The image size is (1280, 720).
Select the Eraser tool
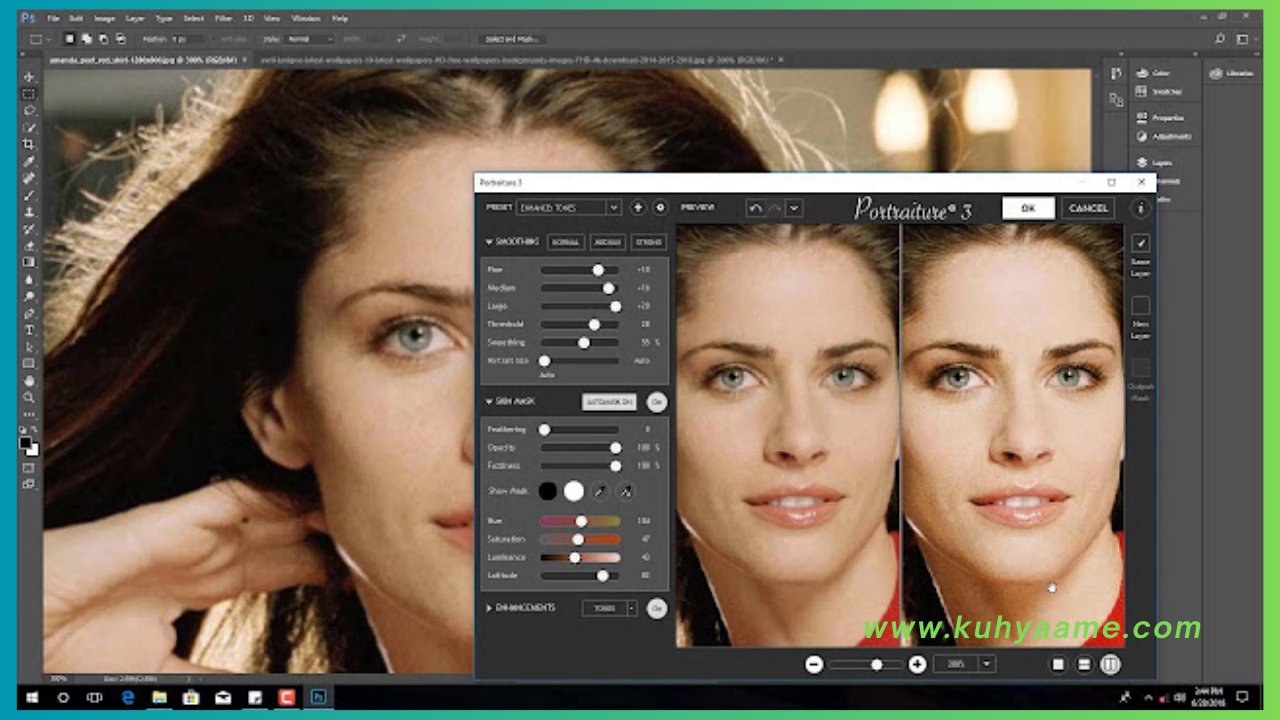tap(29, 246)
